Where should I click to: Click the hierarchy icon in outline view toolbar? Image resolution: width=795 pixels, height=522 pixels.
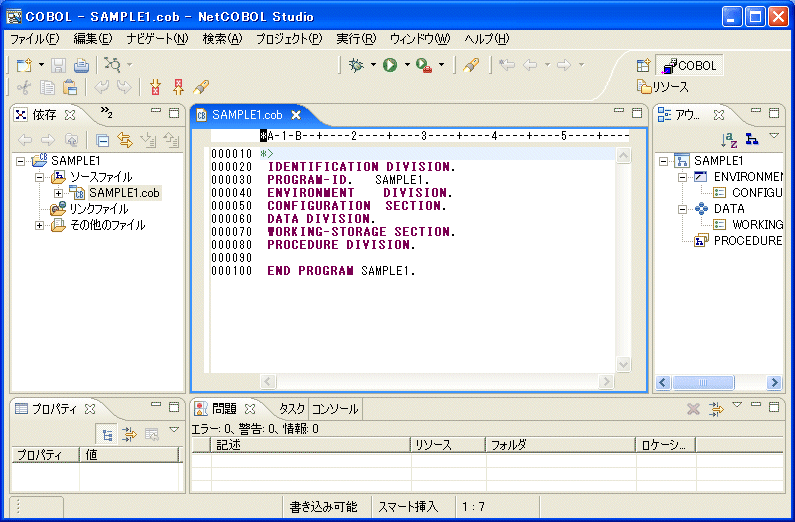(x=752, y=138)
